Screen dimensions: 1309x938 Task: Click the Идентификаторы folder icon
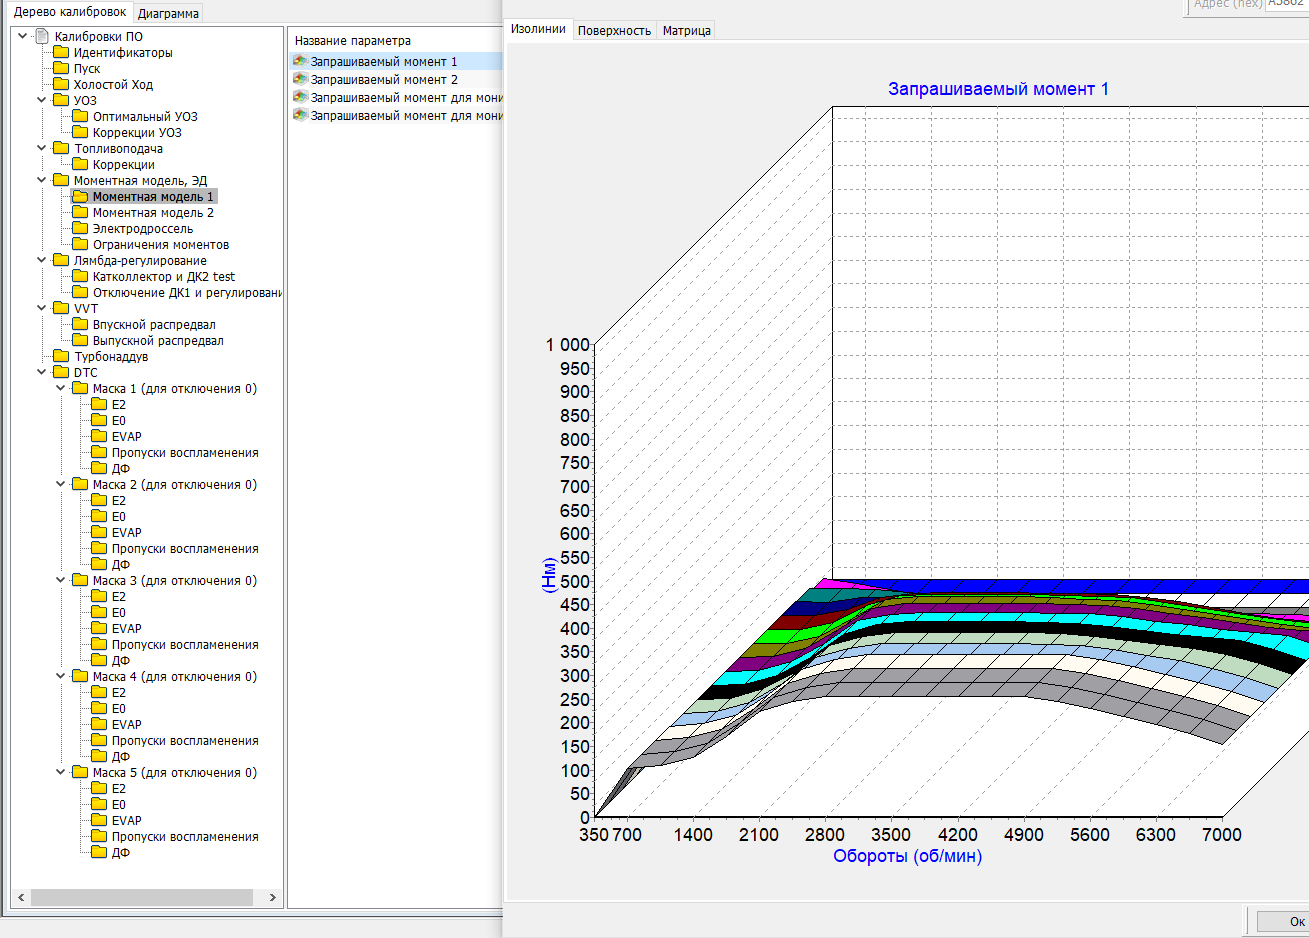[x=61, y=52]
